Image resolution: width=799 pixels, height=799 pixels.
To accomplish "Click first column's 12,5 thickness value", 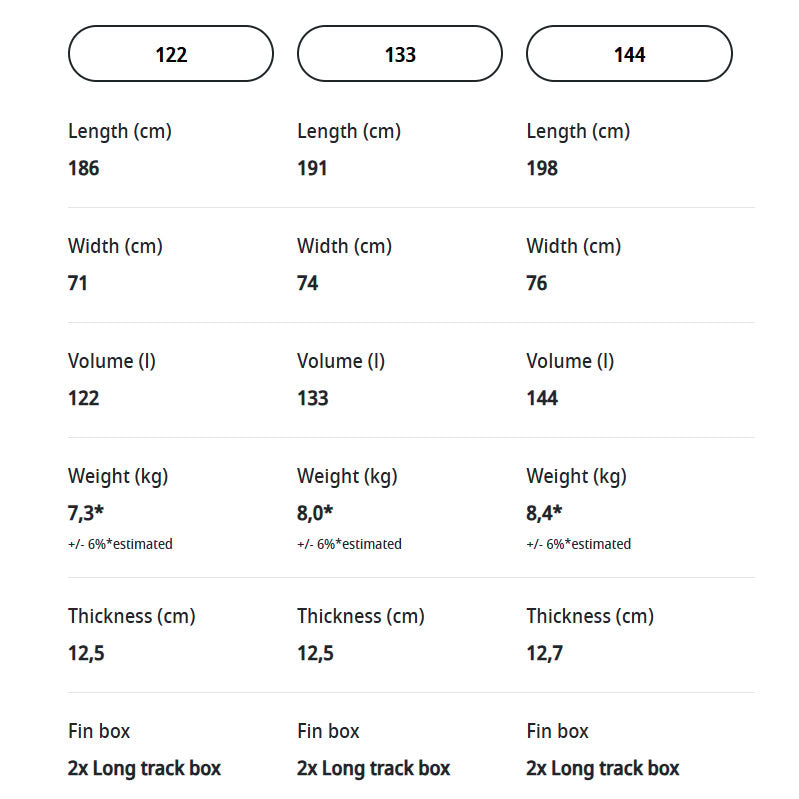I will (86, 653).
